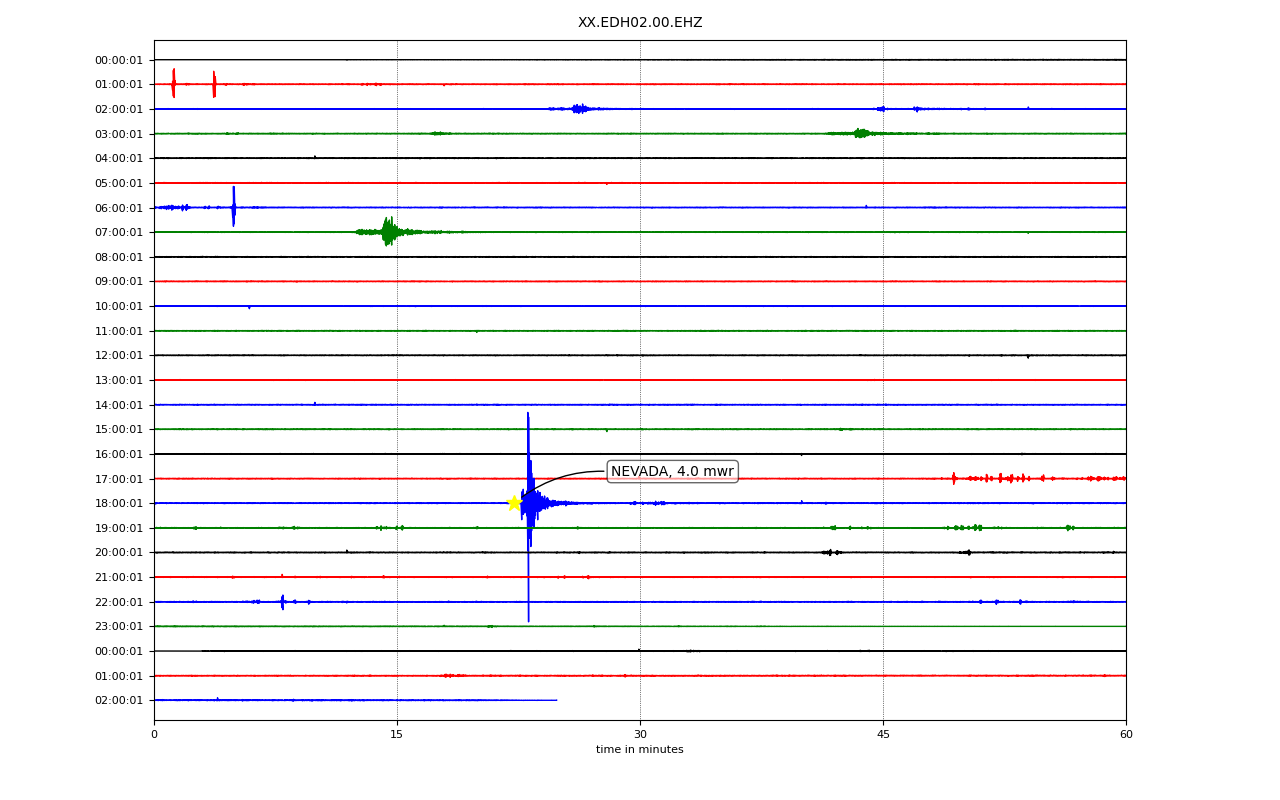This screenshot has width=1280, height=800.
Task: Click the first red spike on 01:00:01 trace
Action: coord(173,83)
